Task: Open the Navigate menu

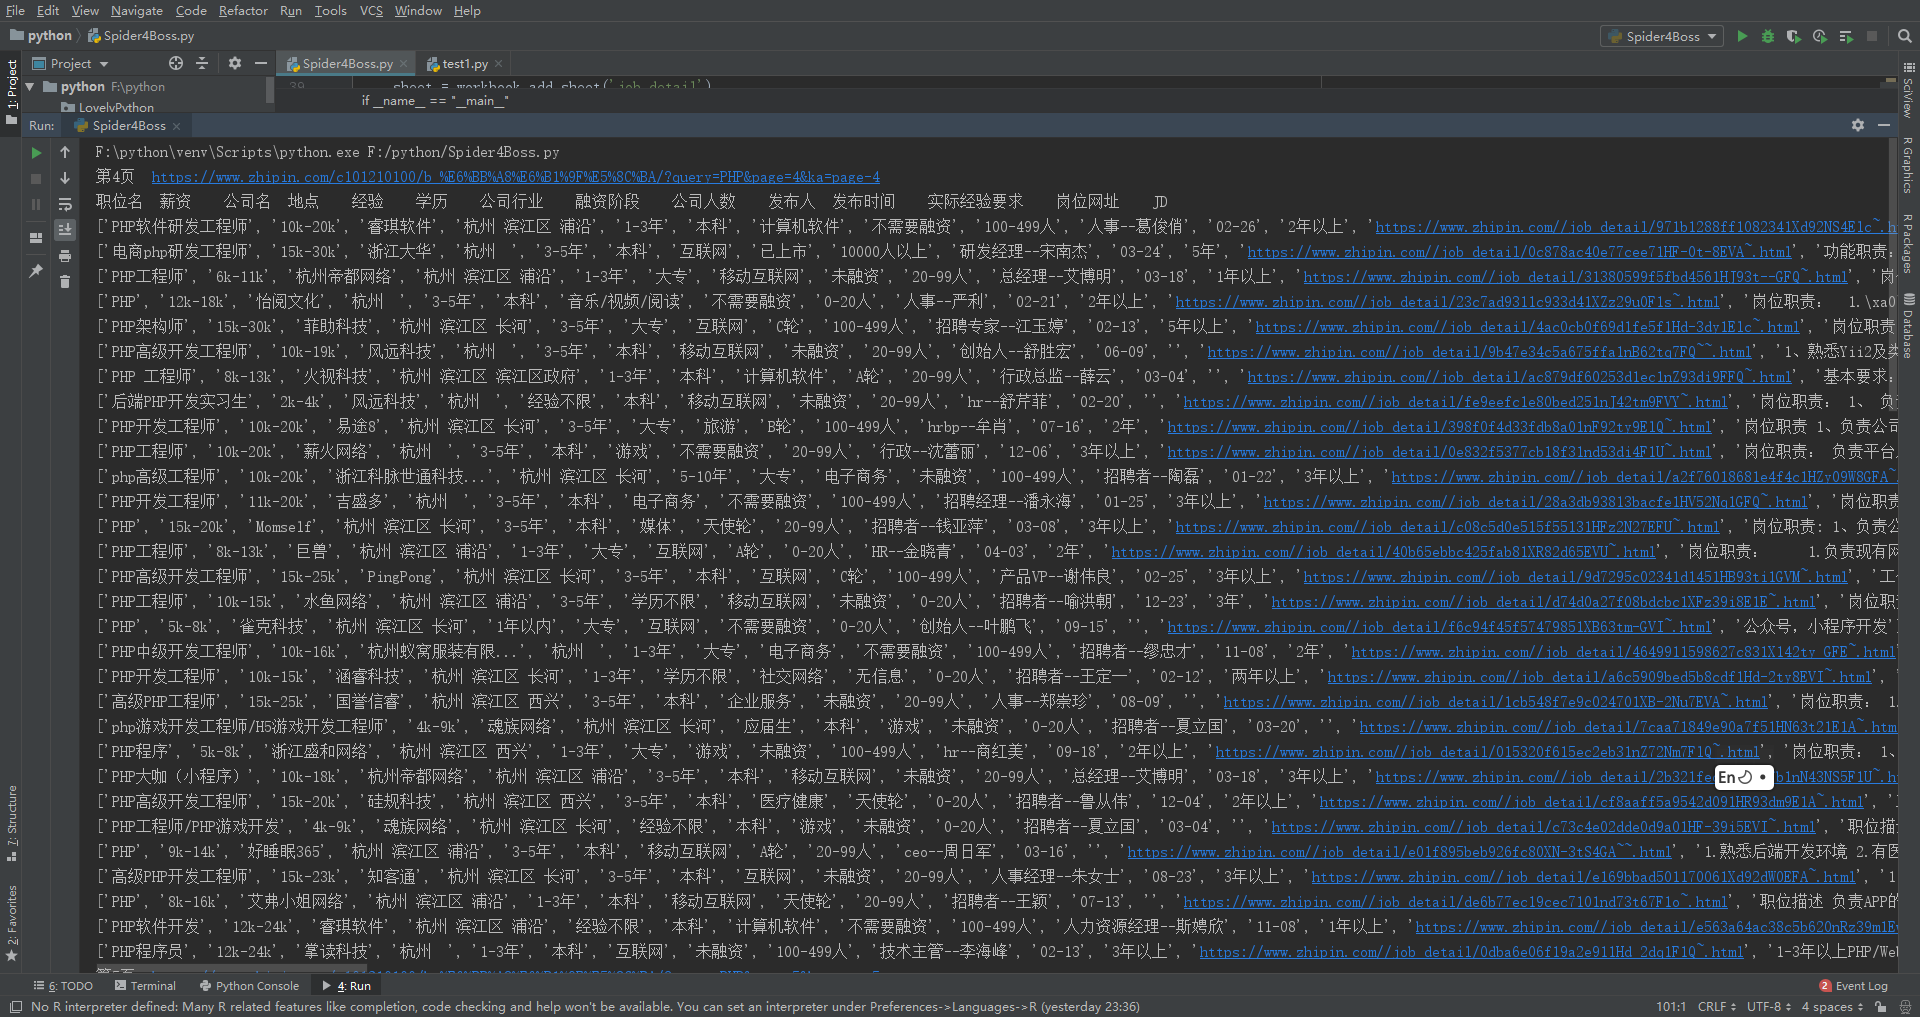Action: [x=136, y=10]
